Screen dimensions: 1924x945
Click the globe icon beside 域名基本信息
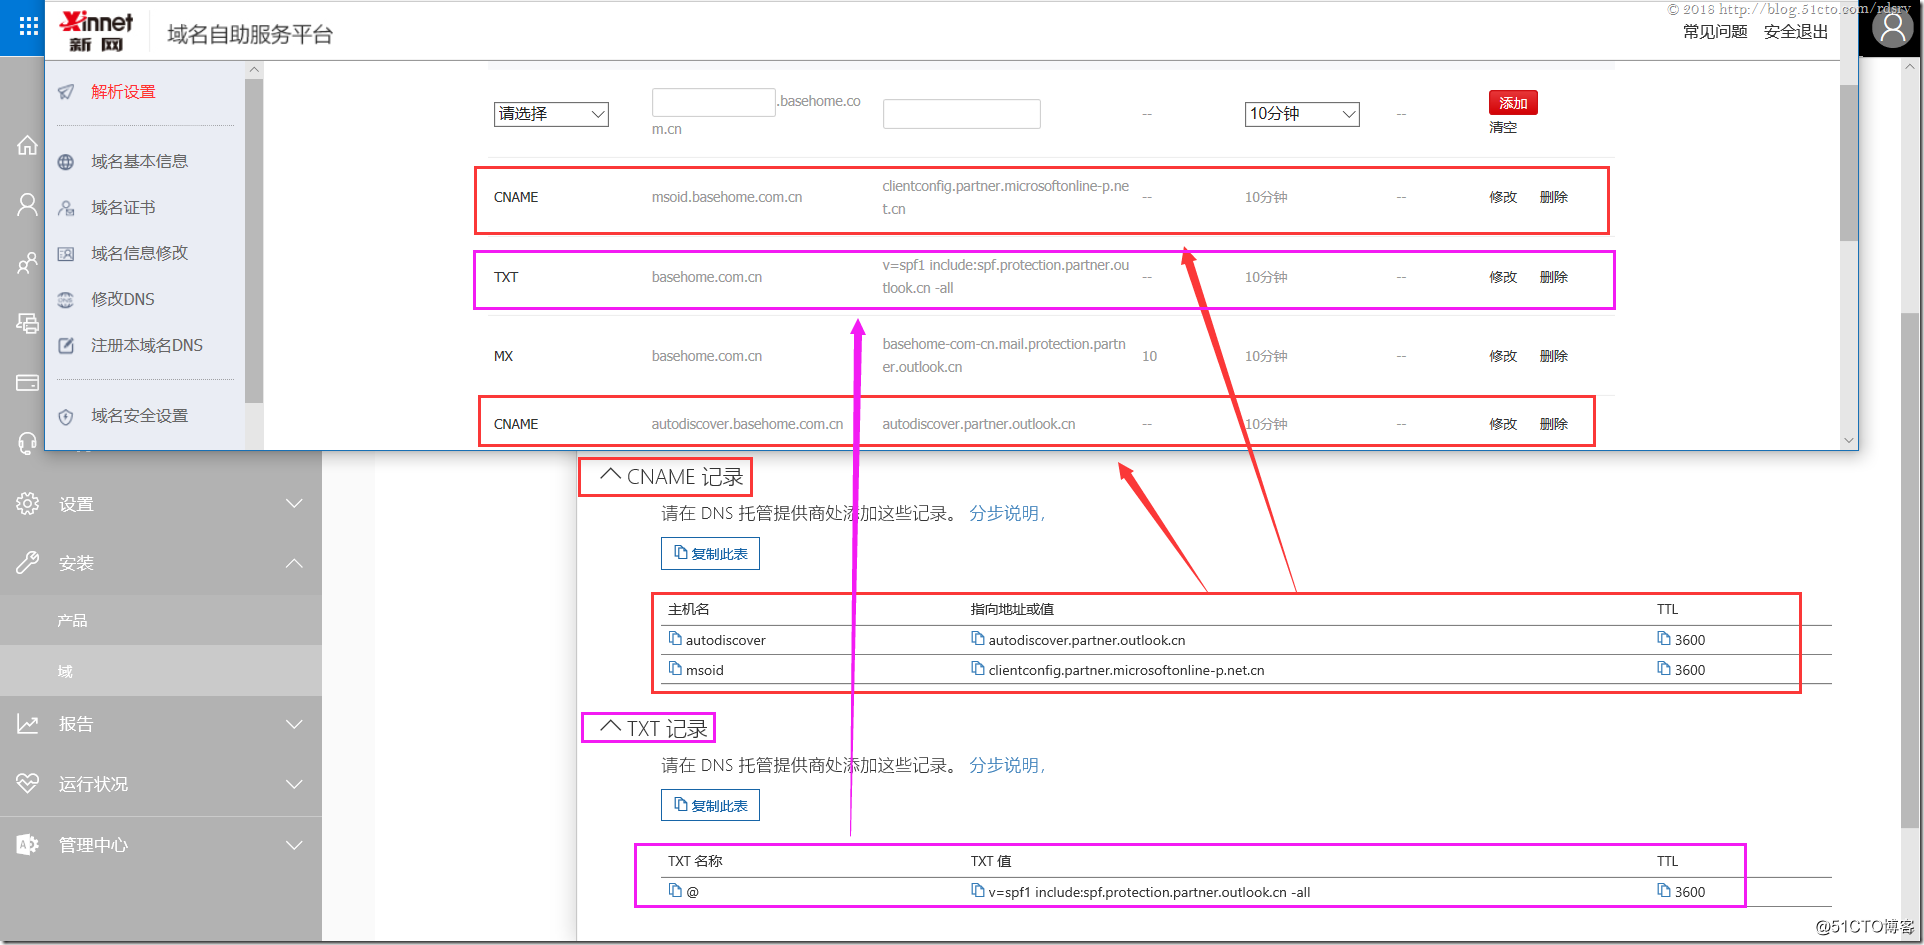(66, 162)
